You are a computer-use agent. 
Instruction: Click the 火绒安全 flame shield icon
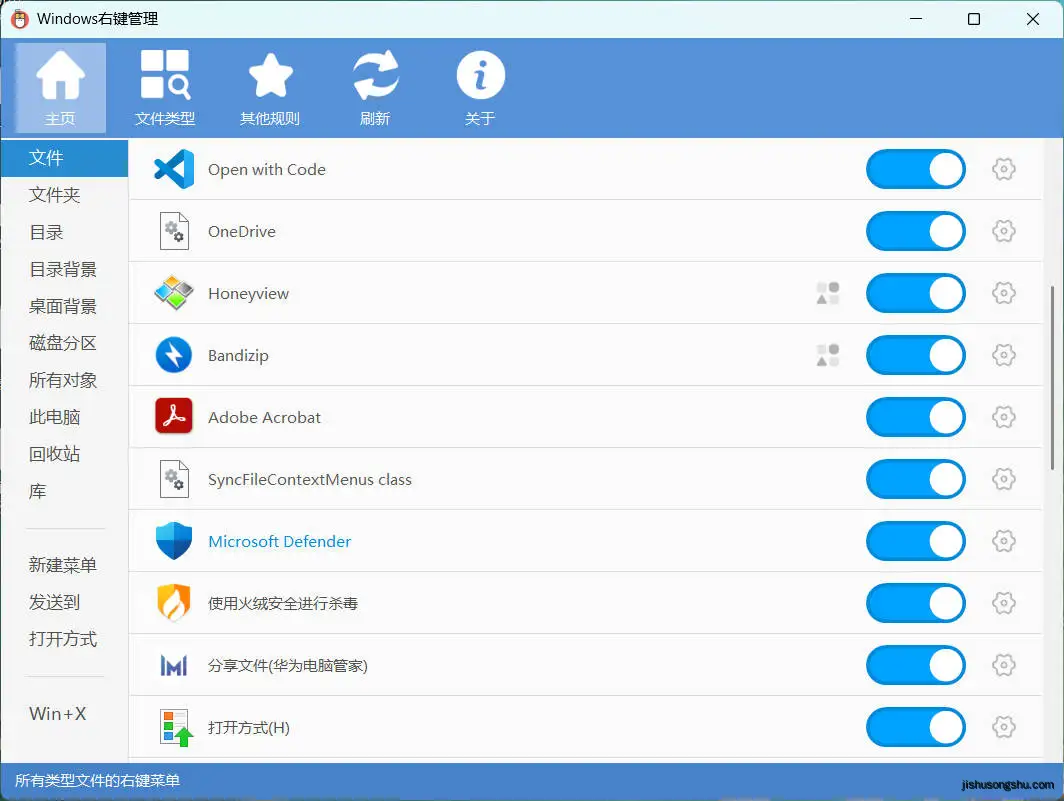click(x=174, y=602)
